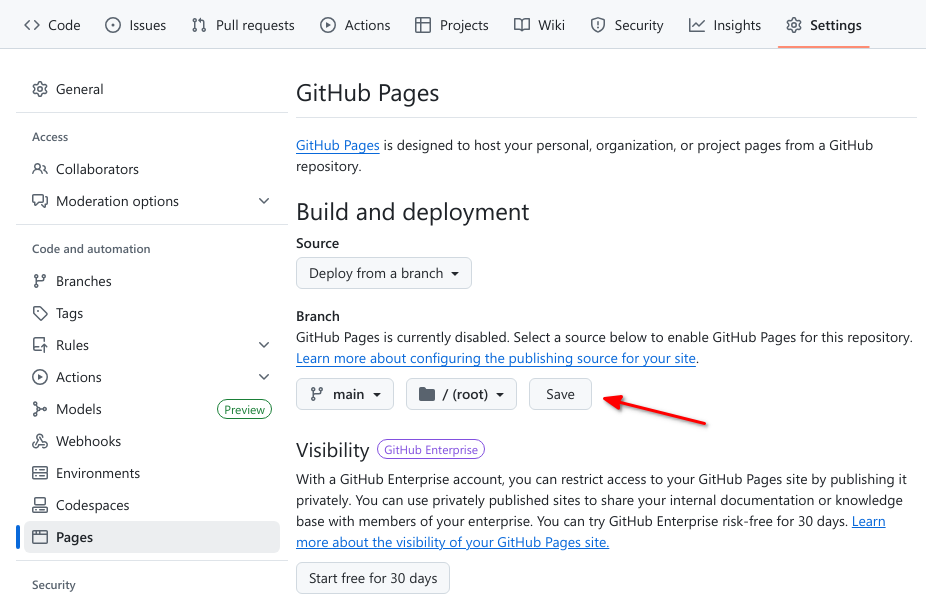
Task: Click the Projects table icon
Action: pos(423,25)
